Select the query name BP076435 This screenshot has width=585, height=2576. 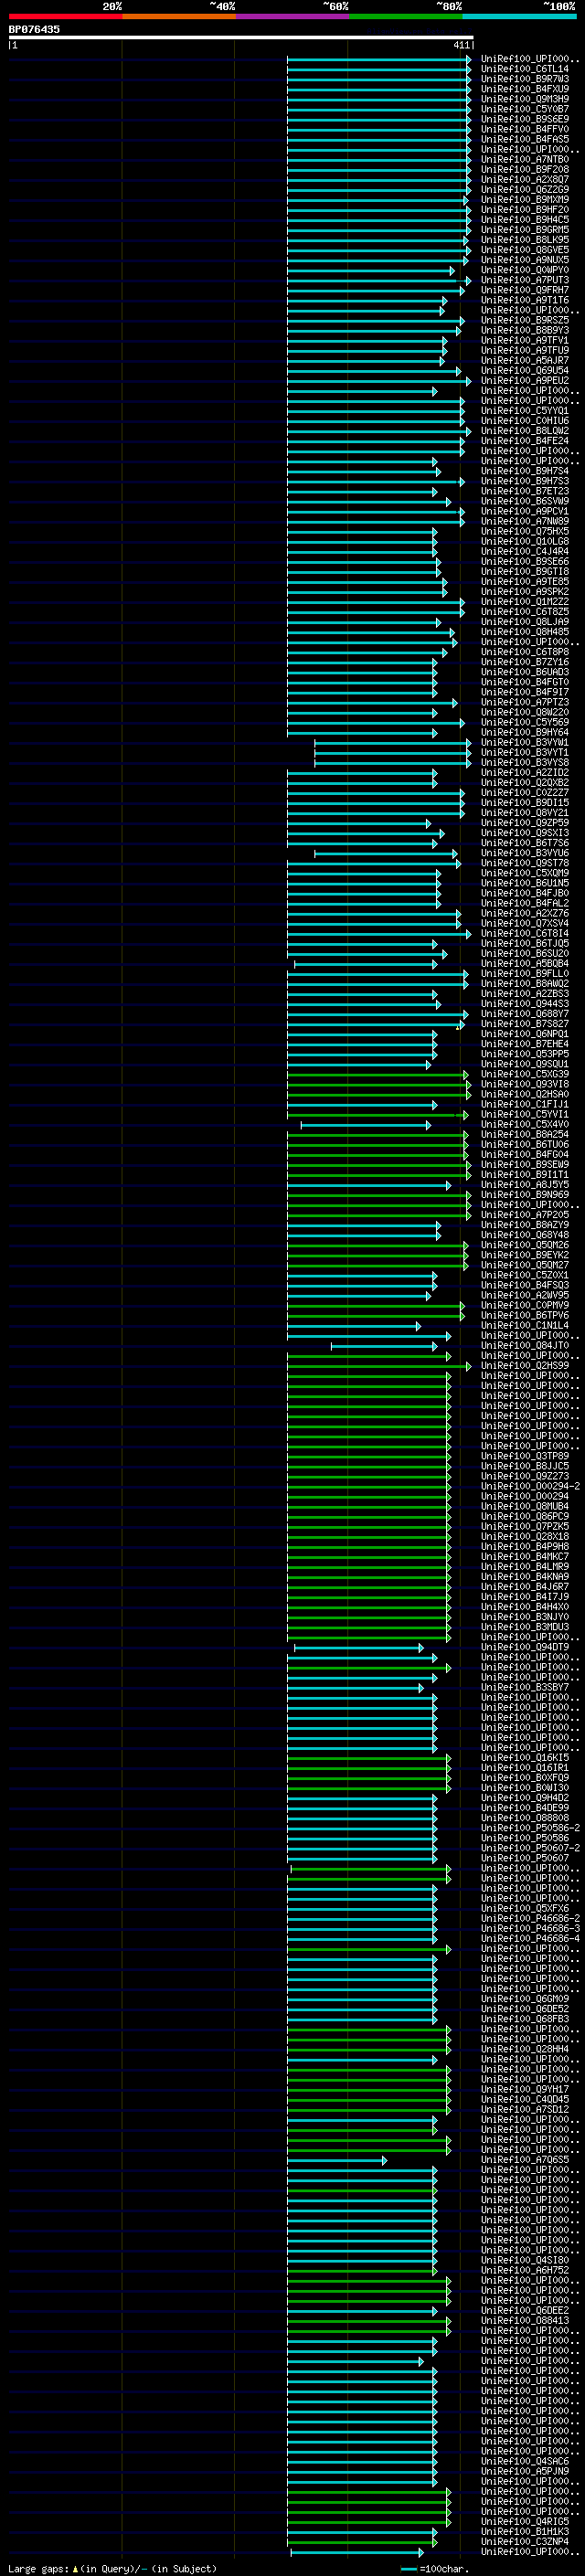(x=34, y=29)
